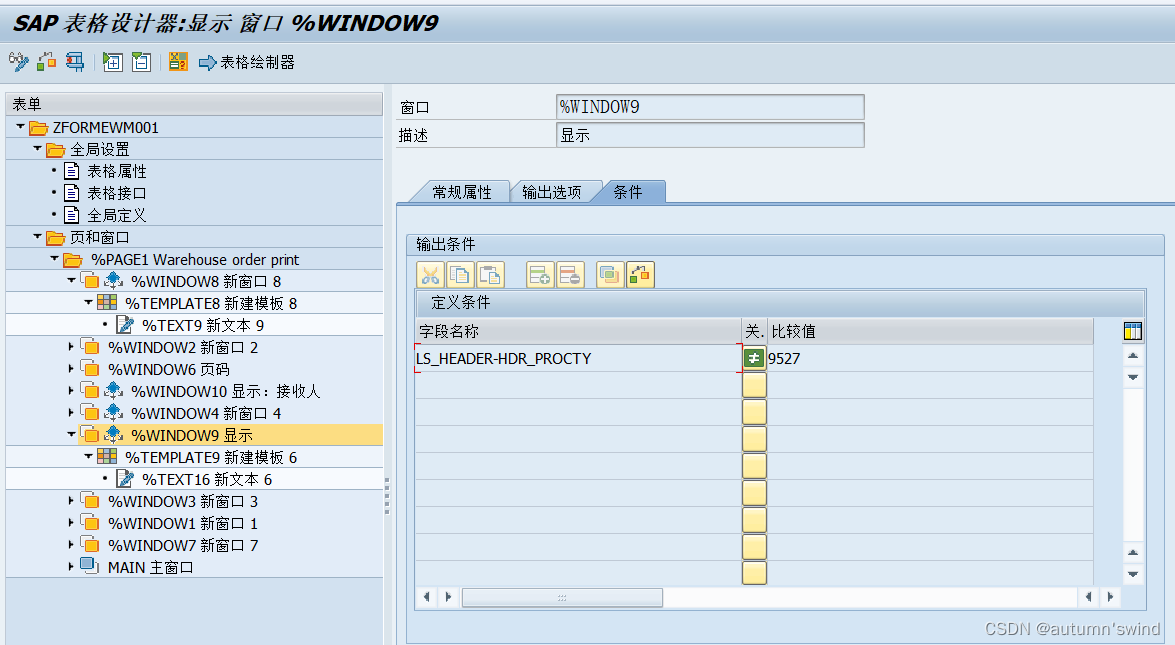Expand the %WINDOW7 新窗口 7 node

click(72, 545)
